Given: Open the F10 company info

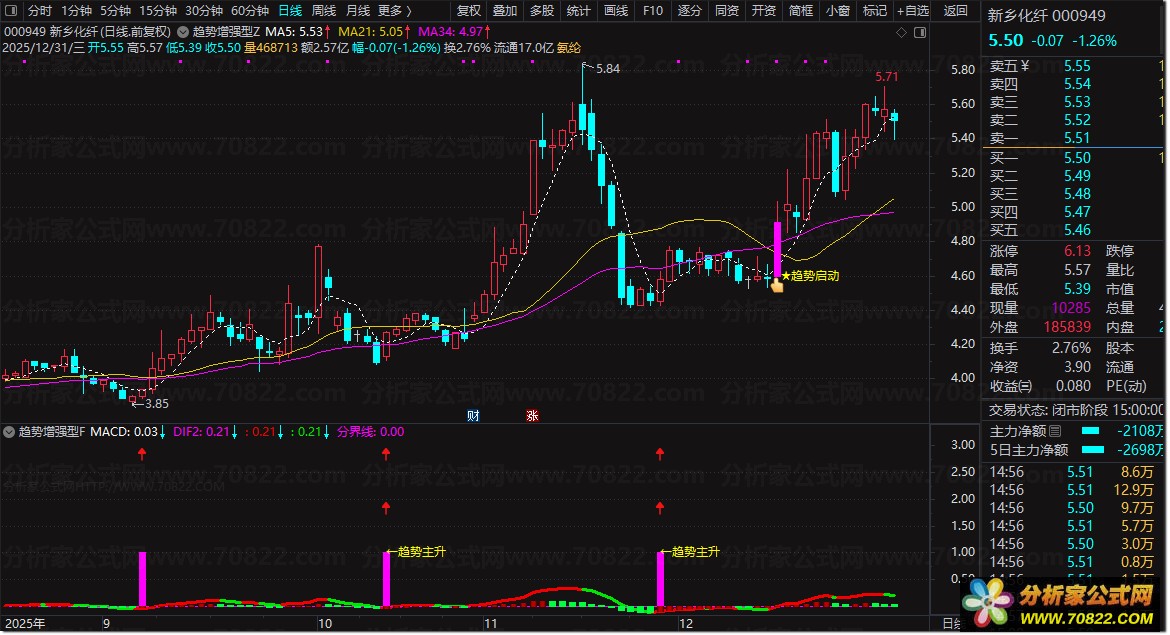Looking at the screenshot, I should click(653, 10).
